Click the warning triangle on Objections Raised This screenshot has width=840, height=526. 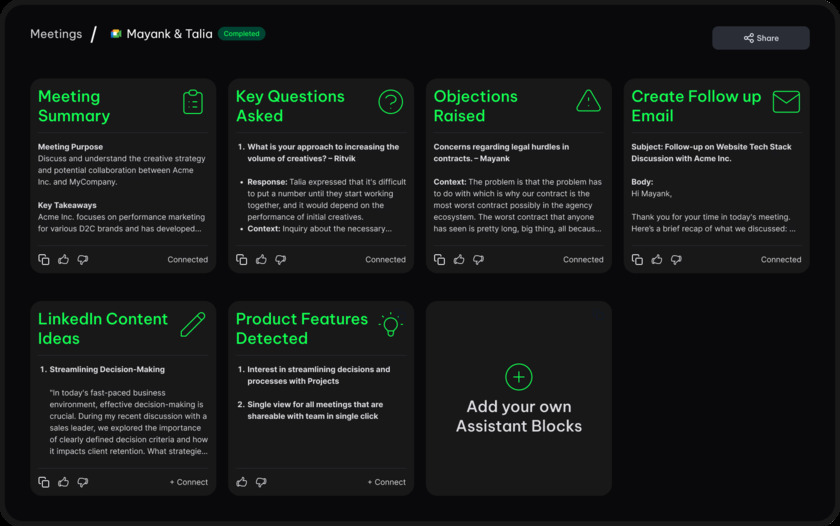click(588, 101)
